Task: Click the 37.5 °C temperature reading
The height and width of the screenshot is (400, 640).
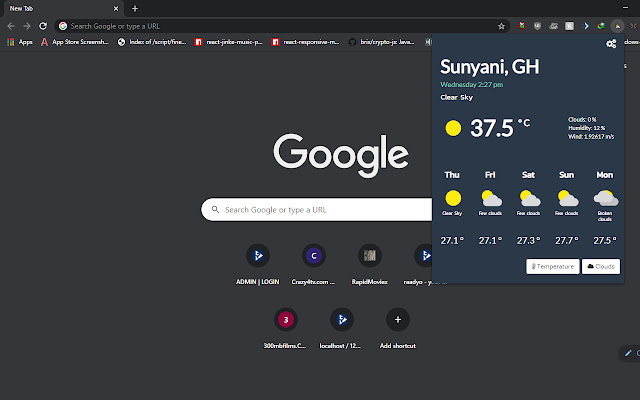Action: pyautogui.click(x=500, y=128)
